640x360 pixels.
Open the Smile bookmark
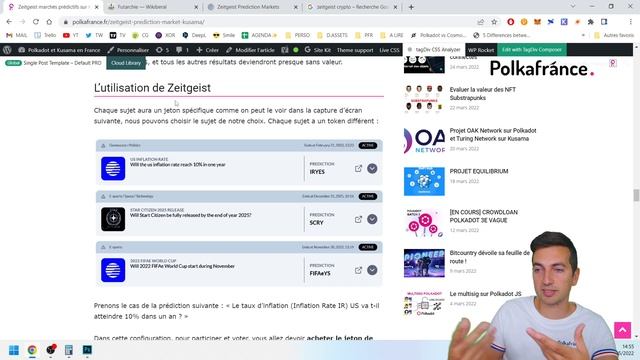(x=224, y=36)
